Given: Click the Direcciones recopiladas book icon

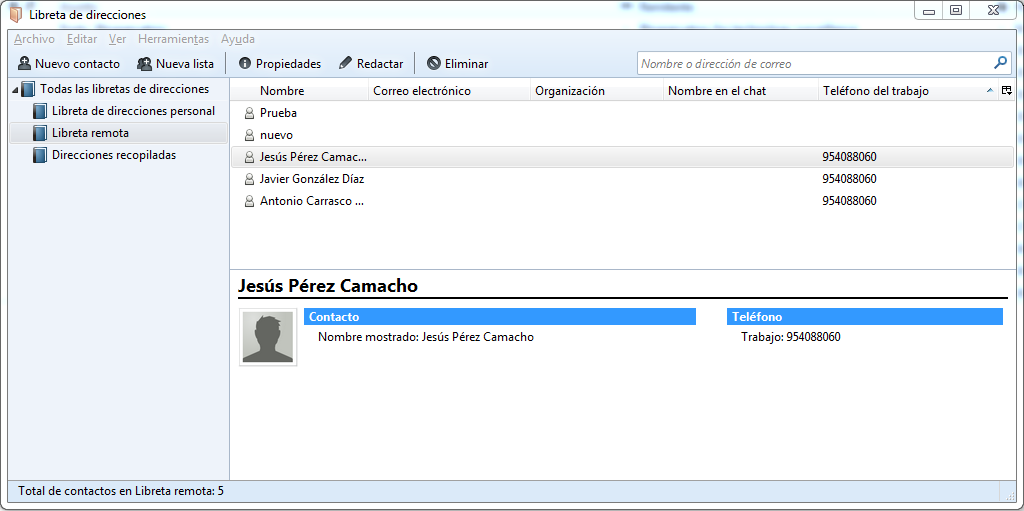Looking at the screenshot, I should pyautogui.click(x=40, y=156).
